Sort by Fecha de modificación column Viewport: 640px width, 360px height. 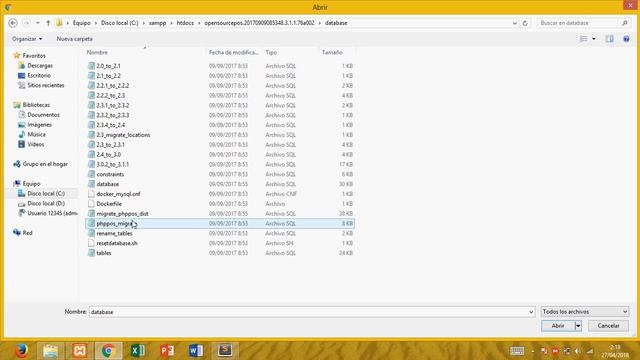(234, 52)
